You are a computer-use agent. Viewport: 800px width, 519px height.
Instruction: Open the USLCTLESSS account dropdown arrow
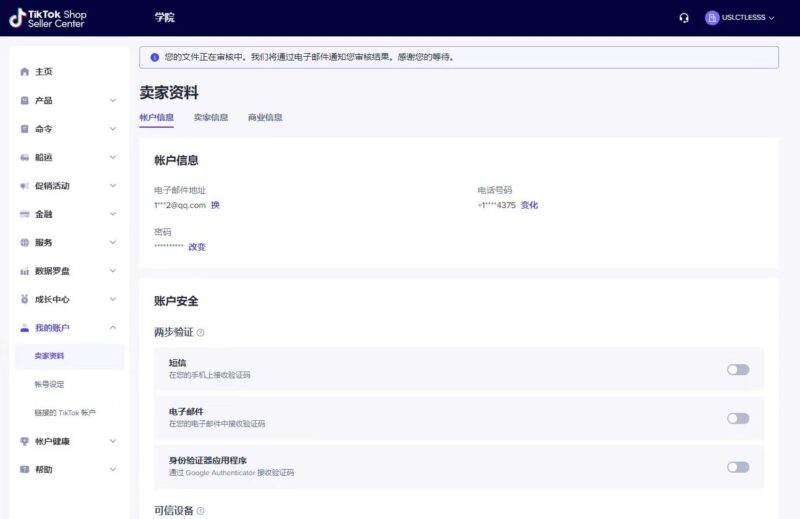771,18
